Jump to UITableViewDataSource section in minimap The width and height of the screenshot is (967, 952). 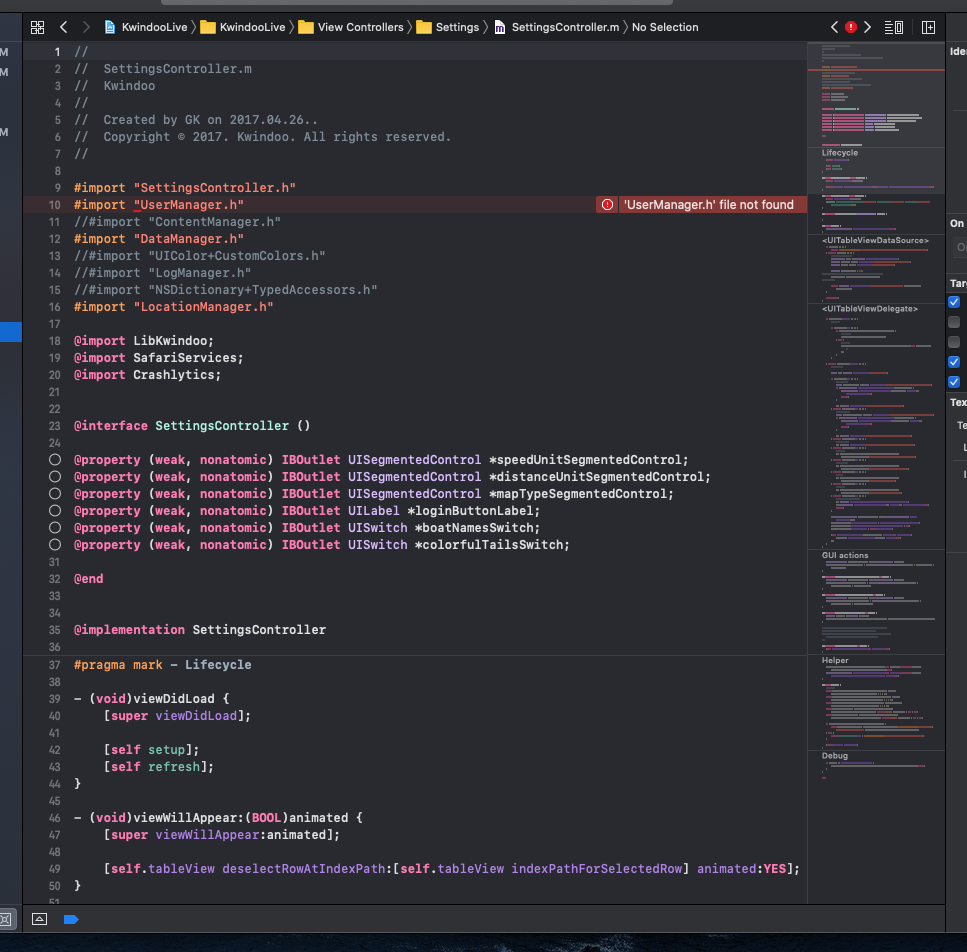[x=875, y=240]
